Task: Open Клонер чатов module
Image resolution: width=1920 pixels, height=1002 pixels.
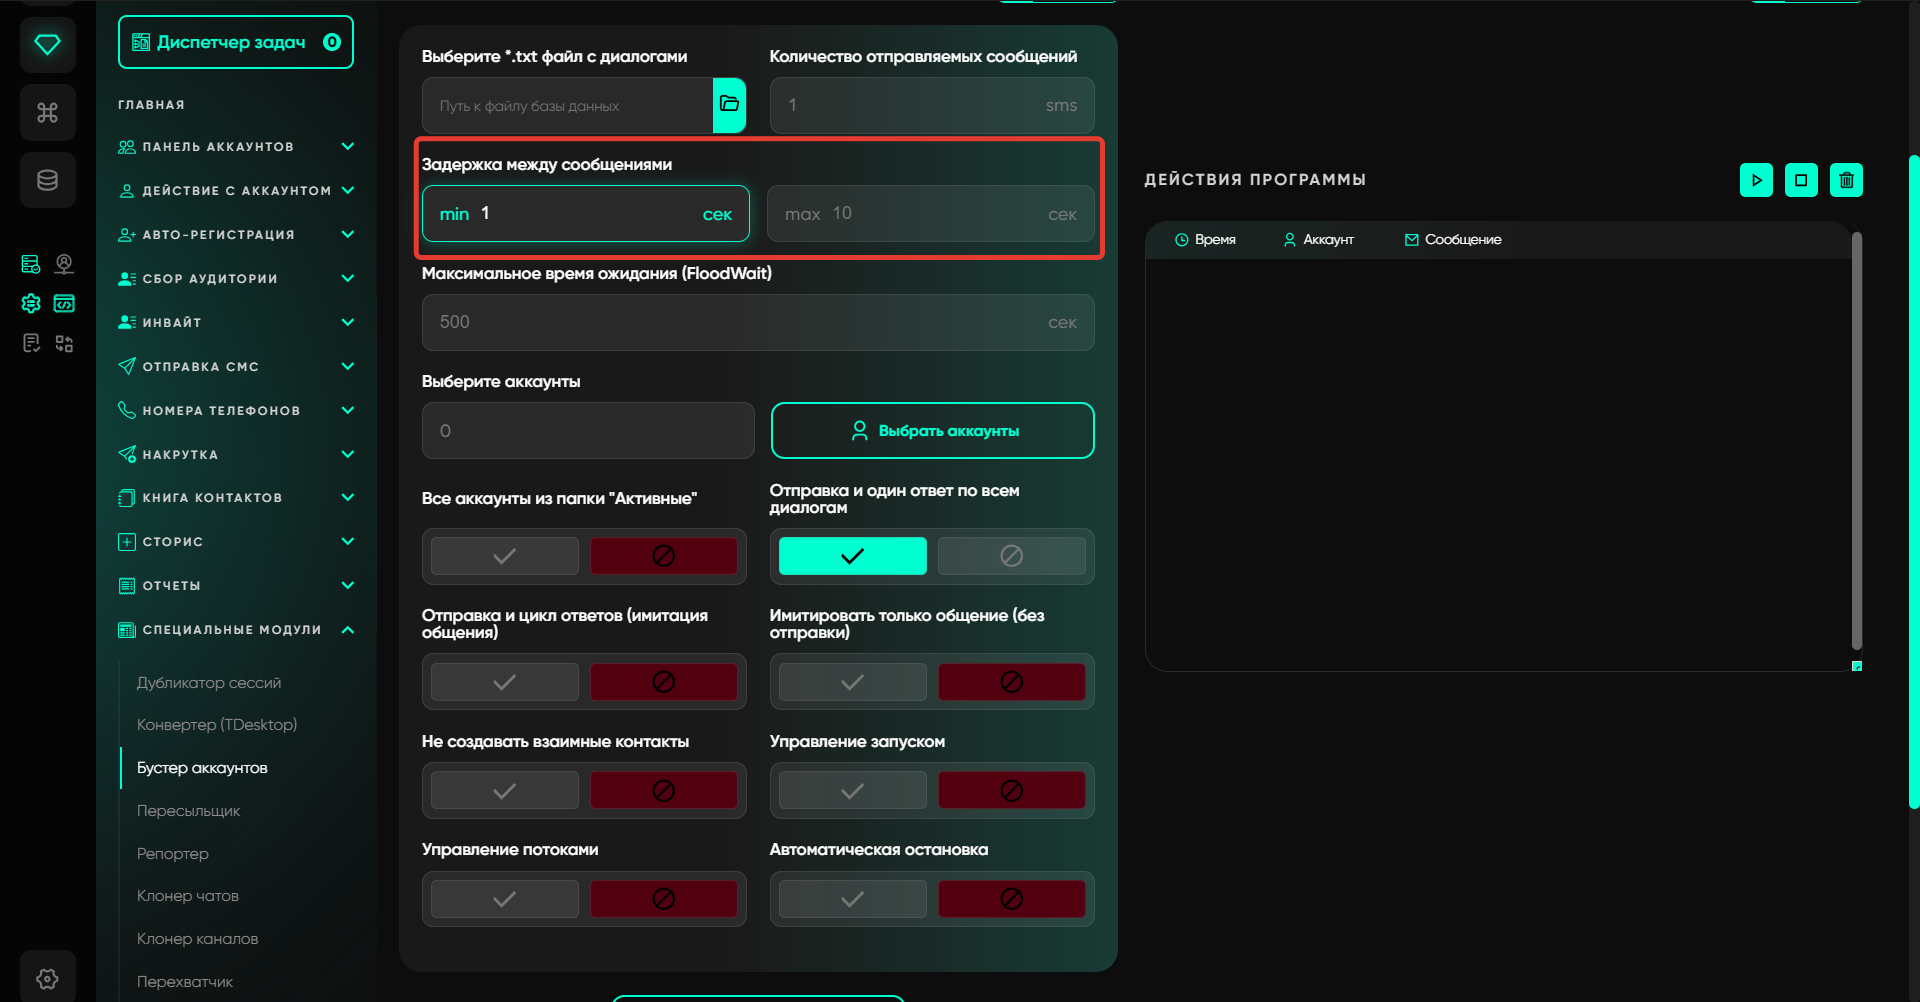Action: tap(188, 896)
